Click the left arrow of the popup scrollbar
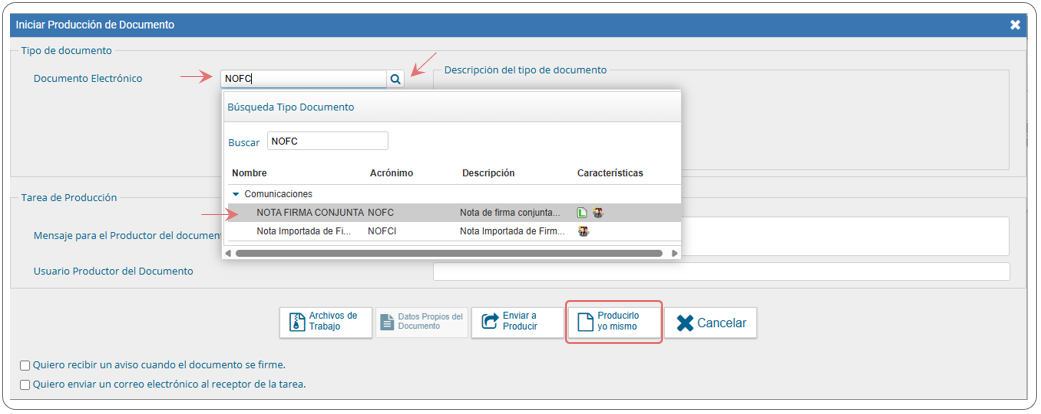The image size is (1041, 414). [228, 253]
